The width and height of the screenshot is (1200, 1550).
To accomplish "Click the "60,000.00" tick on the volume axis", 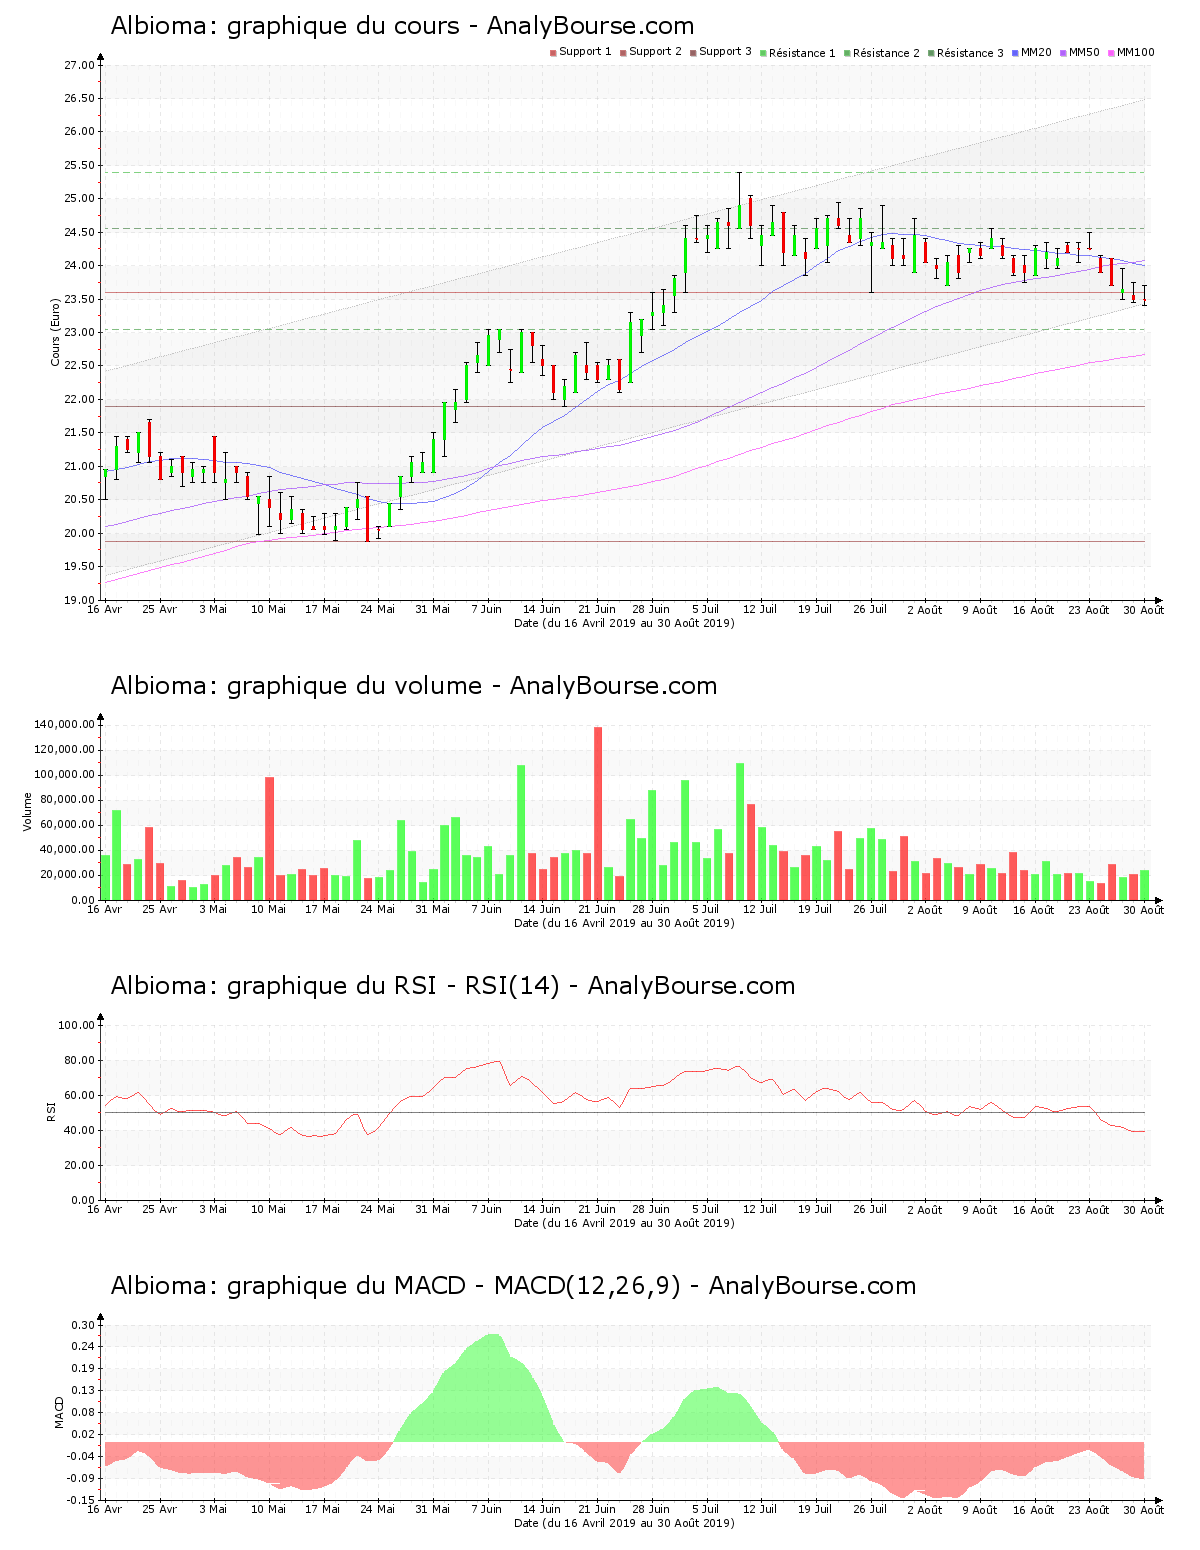I will click(x=67, y=825).
